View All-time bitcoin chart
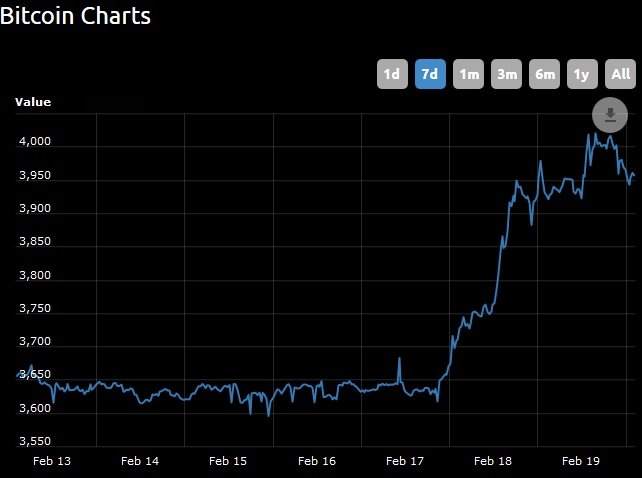The width and height of the screenshot is (642, 478). pyautogui.click(x=620, y=74)
